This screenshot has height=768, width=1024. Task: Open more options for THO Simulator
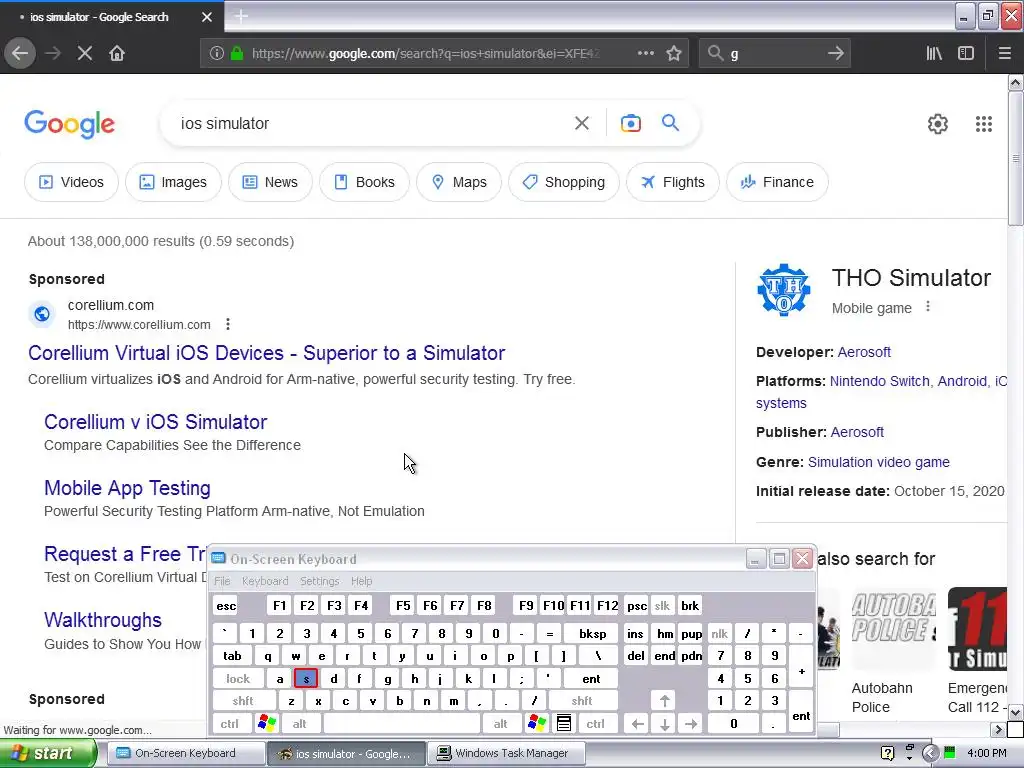pyautogui.click(x=927, y=306)
